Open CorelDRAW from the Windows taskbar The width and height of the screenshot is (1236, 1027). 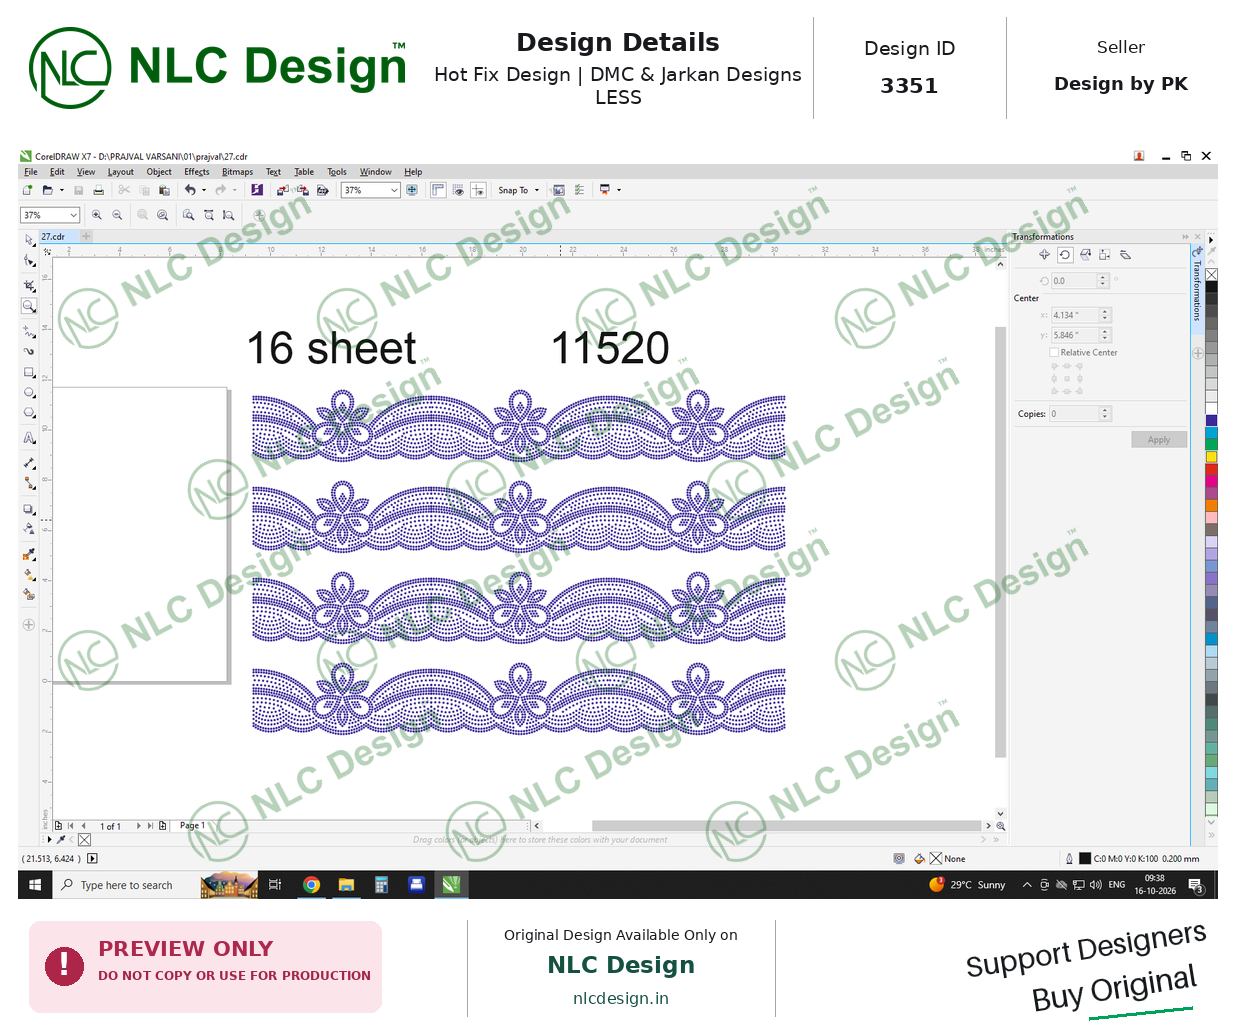pyautogui.click(x=451, y=885)
